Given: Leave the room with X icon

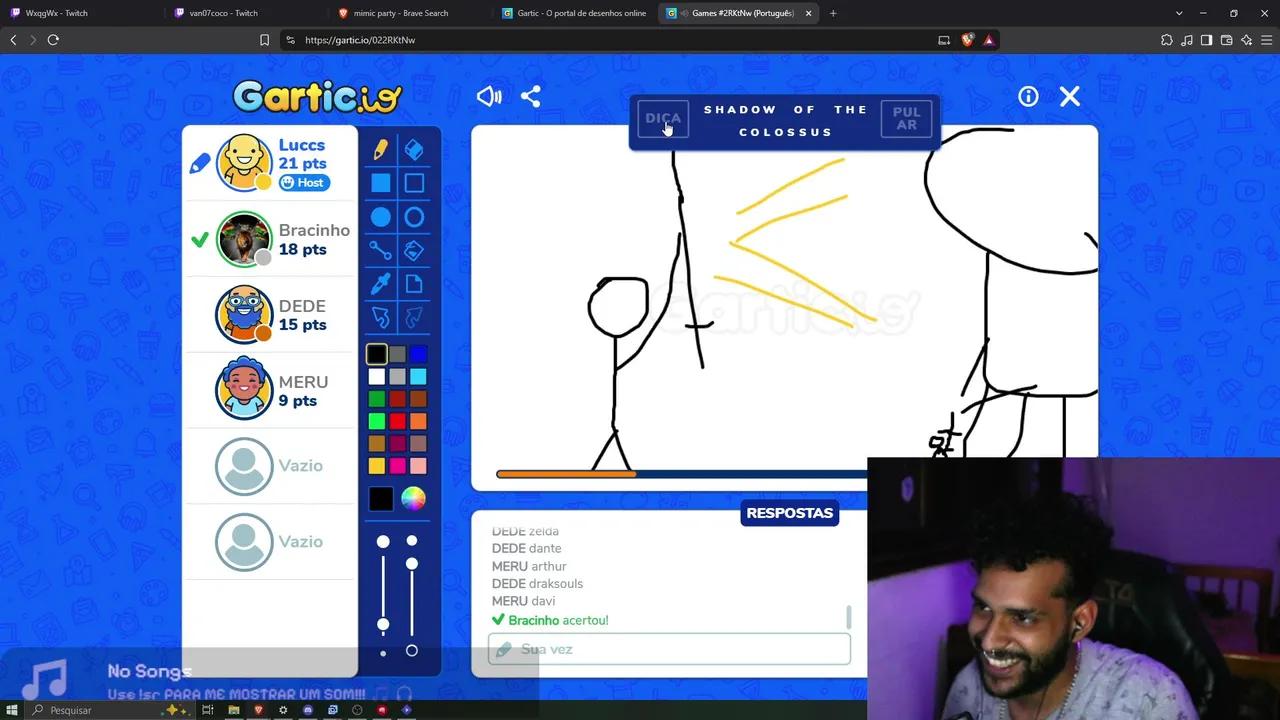Looking at the screenshot, I should [1070, 96].
